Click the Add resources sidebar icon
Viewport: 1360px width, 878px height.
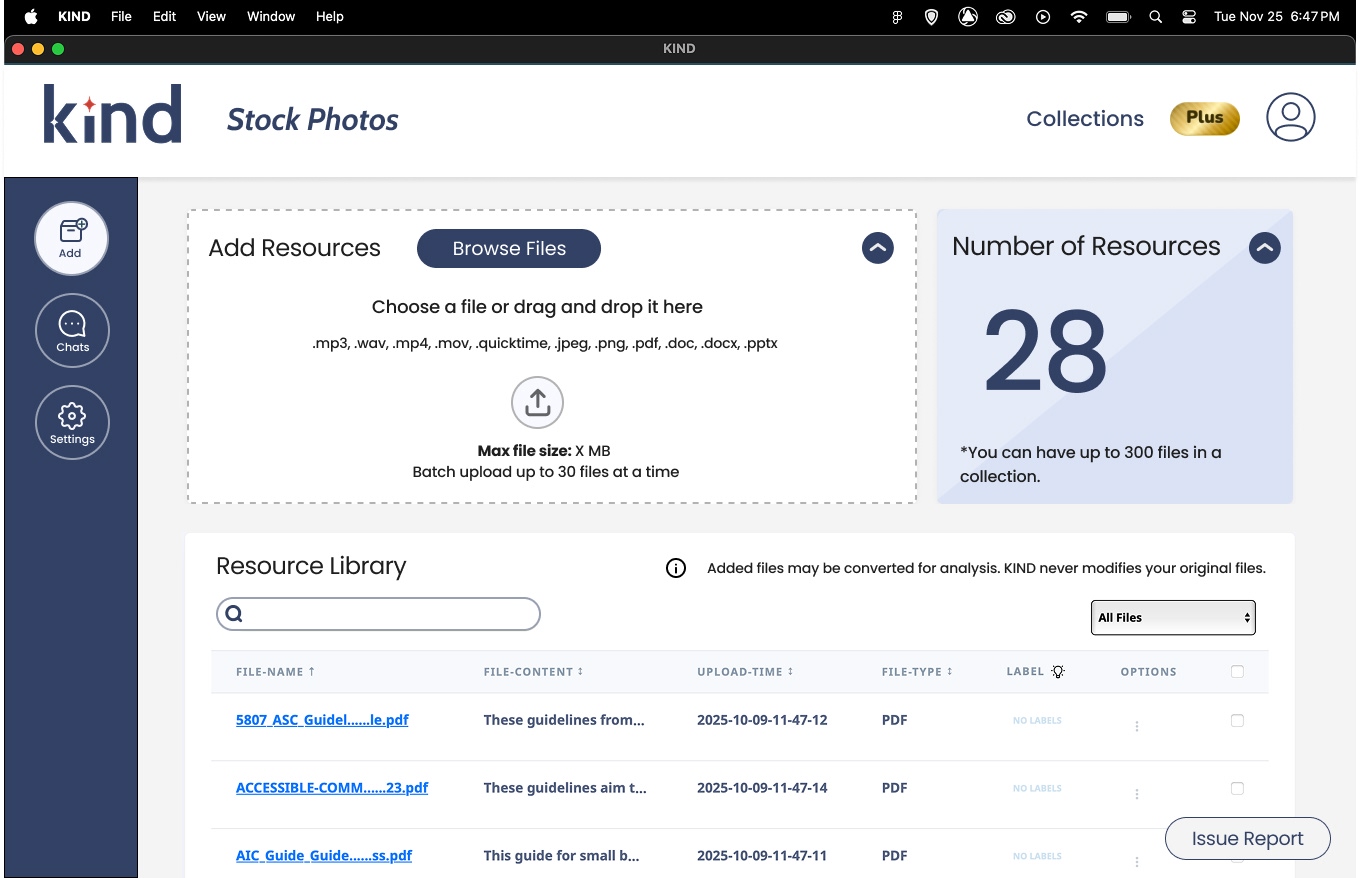[71, 238]
